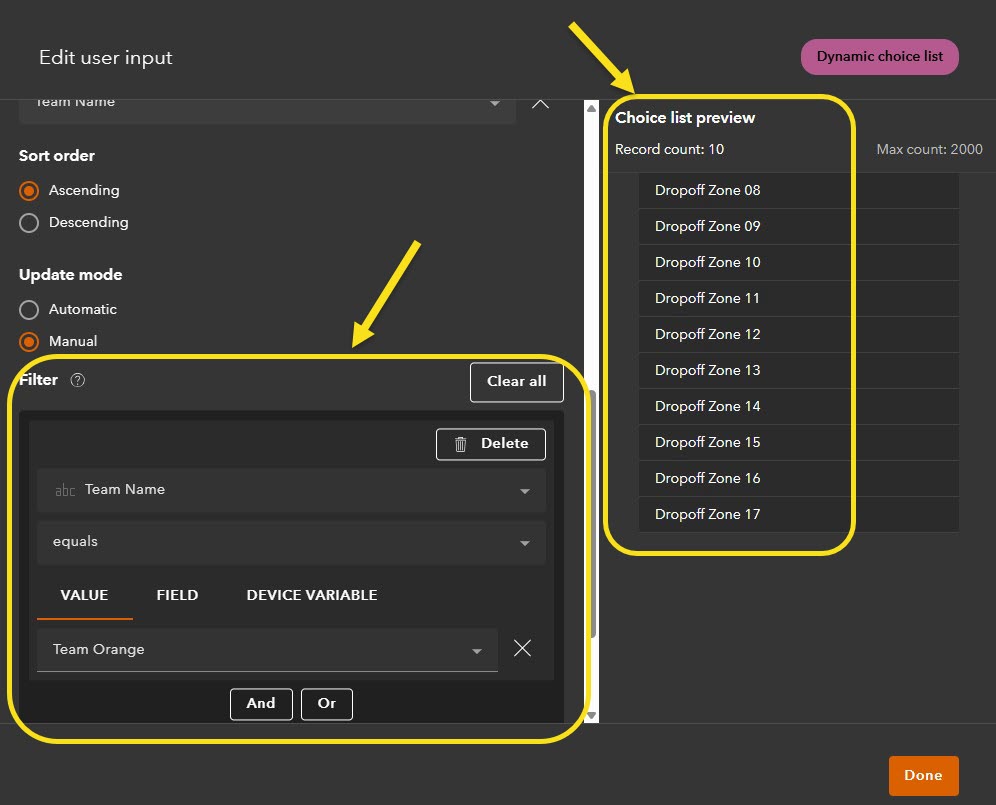Viewport: 996px width, 805px height.
Task: Open the Team Orange value dropdown
Action: pos(477,650)
